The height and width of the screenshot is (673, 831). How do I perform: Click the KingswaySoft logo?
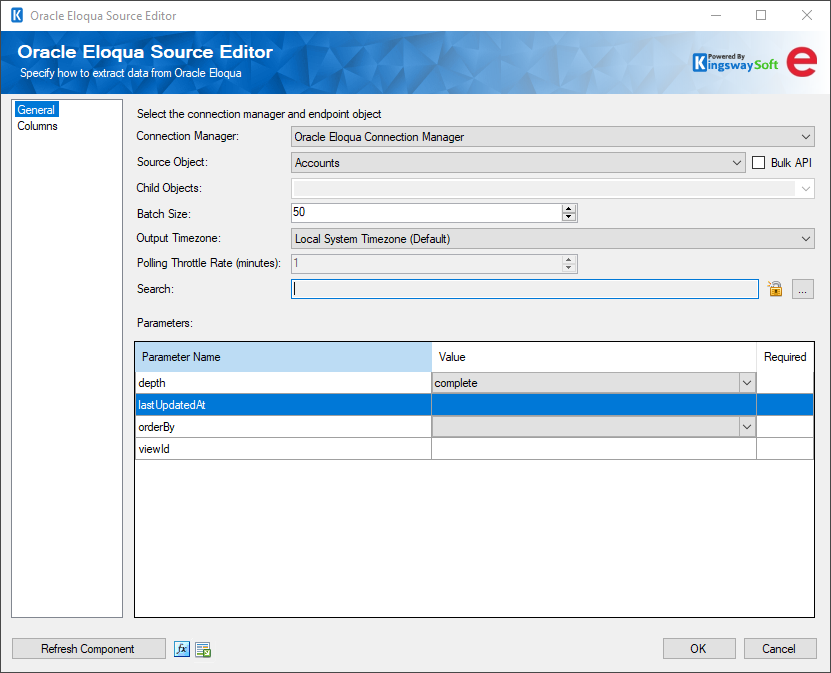tap(735, 63)
